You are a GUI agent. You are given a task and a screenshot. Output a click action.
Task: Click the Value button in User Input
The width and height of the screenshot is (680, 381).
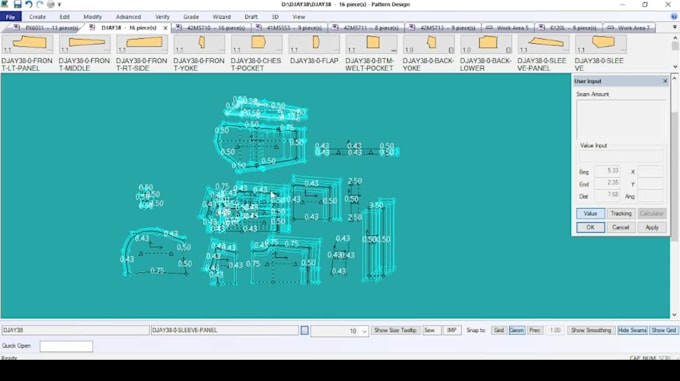tap(590, 213)
